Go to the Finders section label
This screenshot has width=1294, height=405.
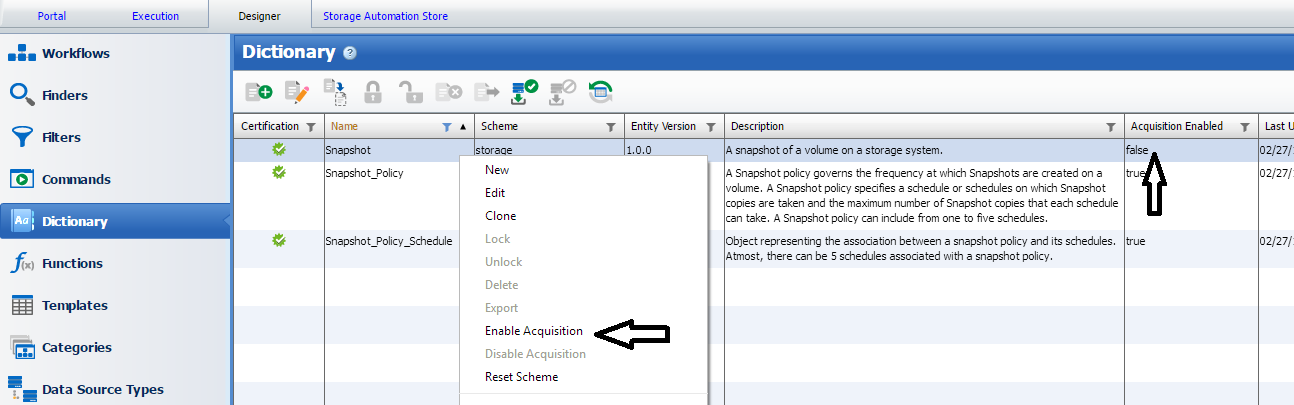(65, 95)
